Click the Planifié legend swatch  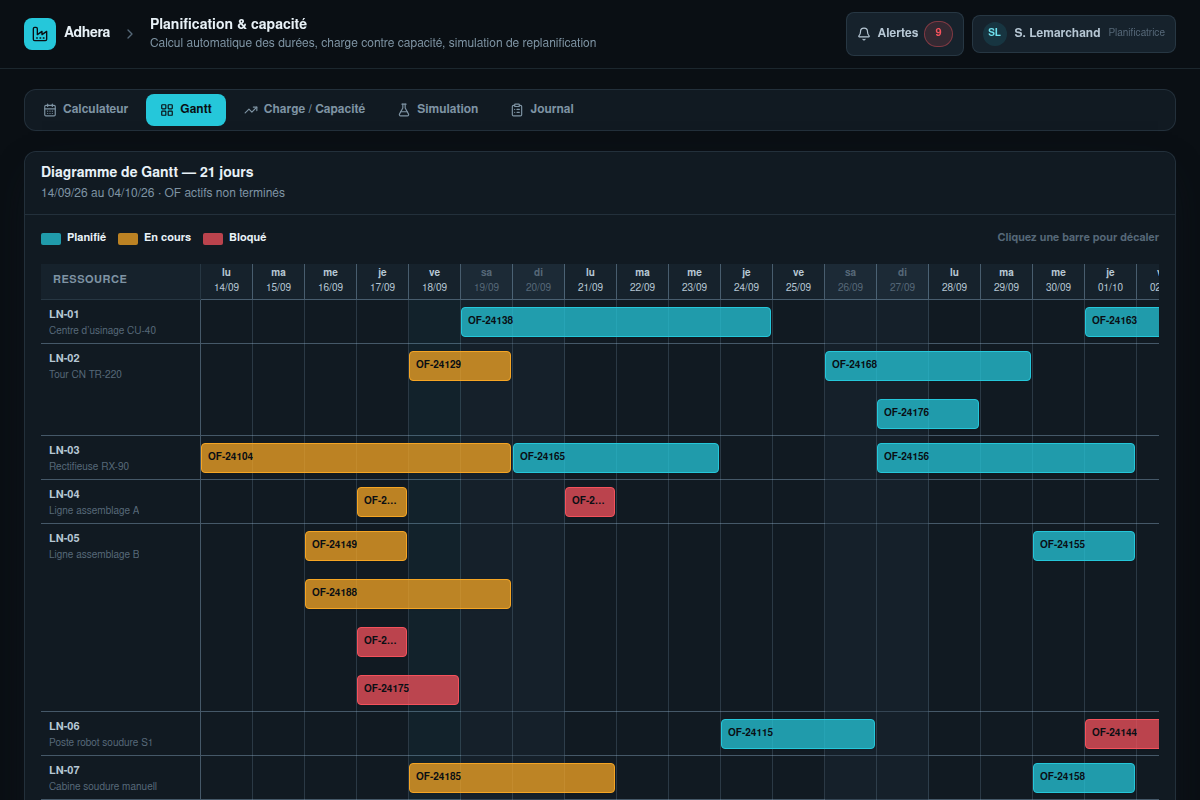51,238
